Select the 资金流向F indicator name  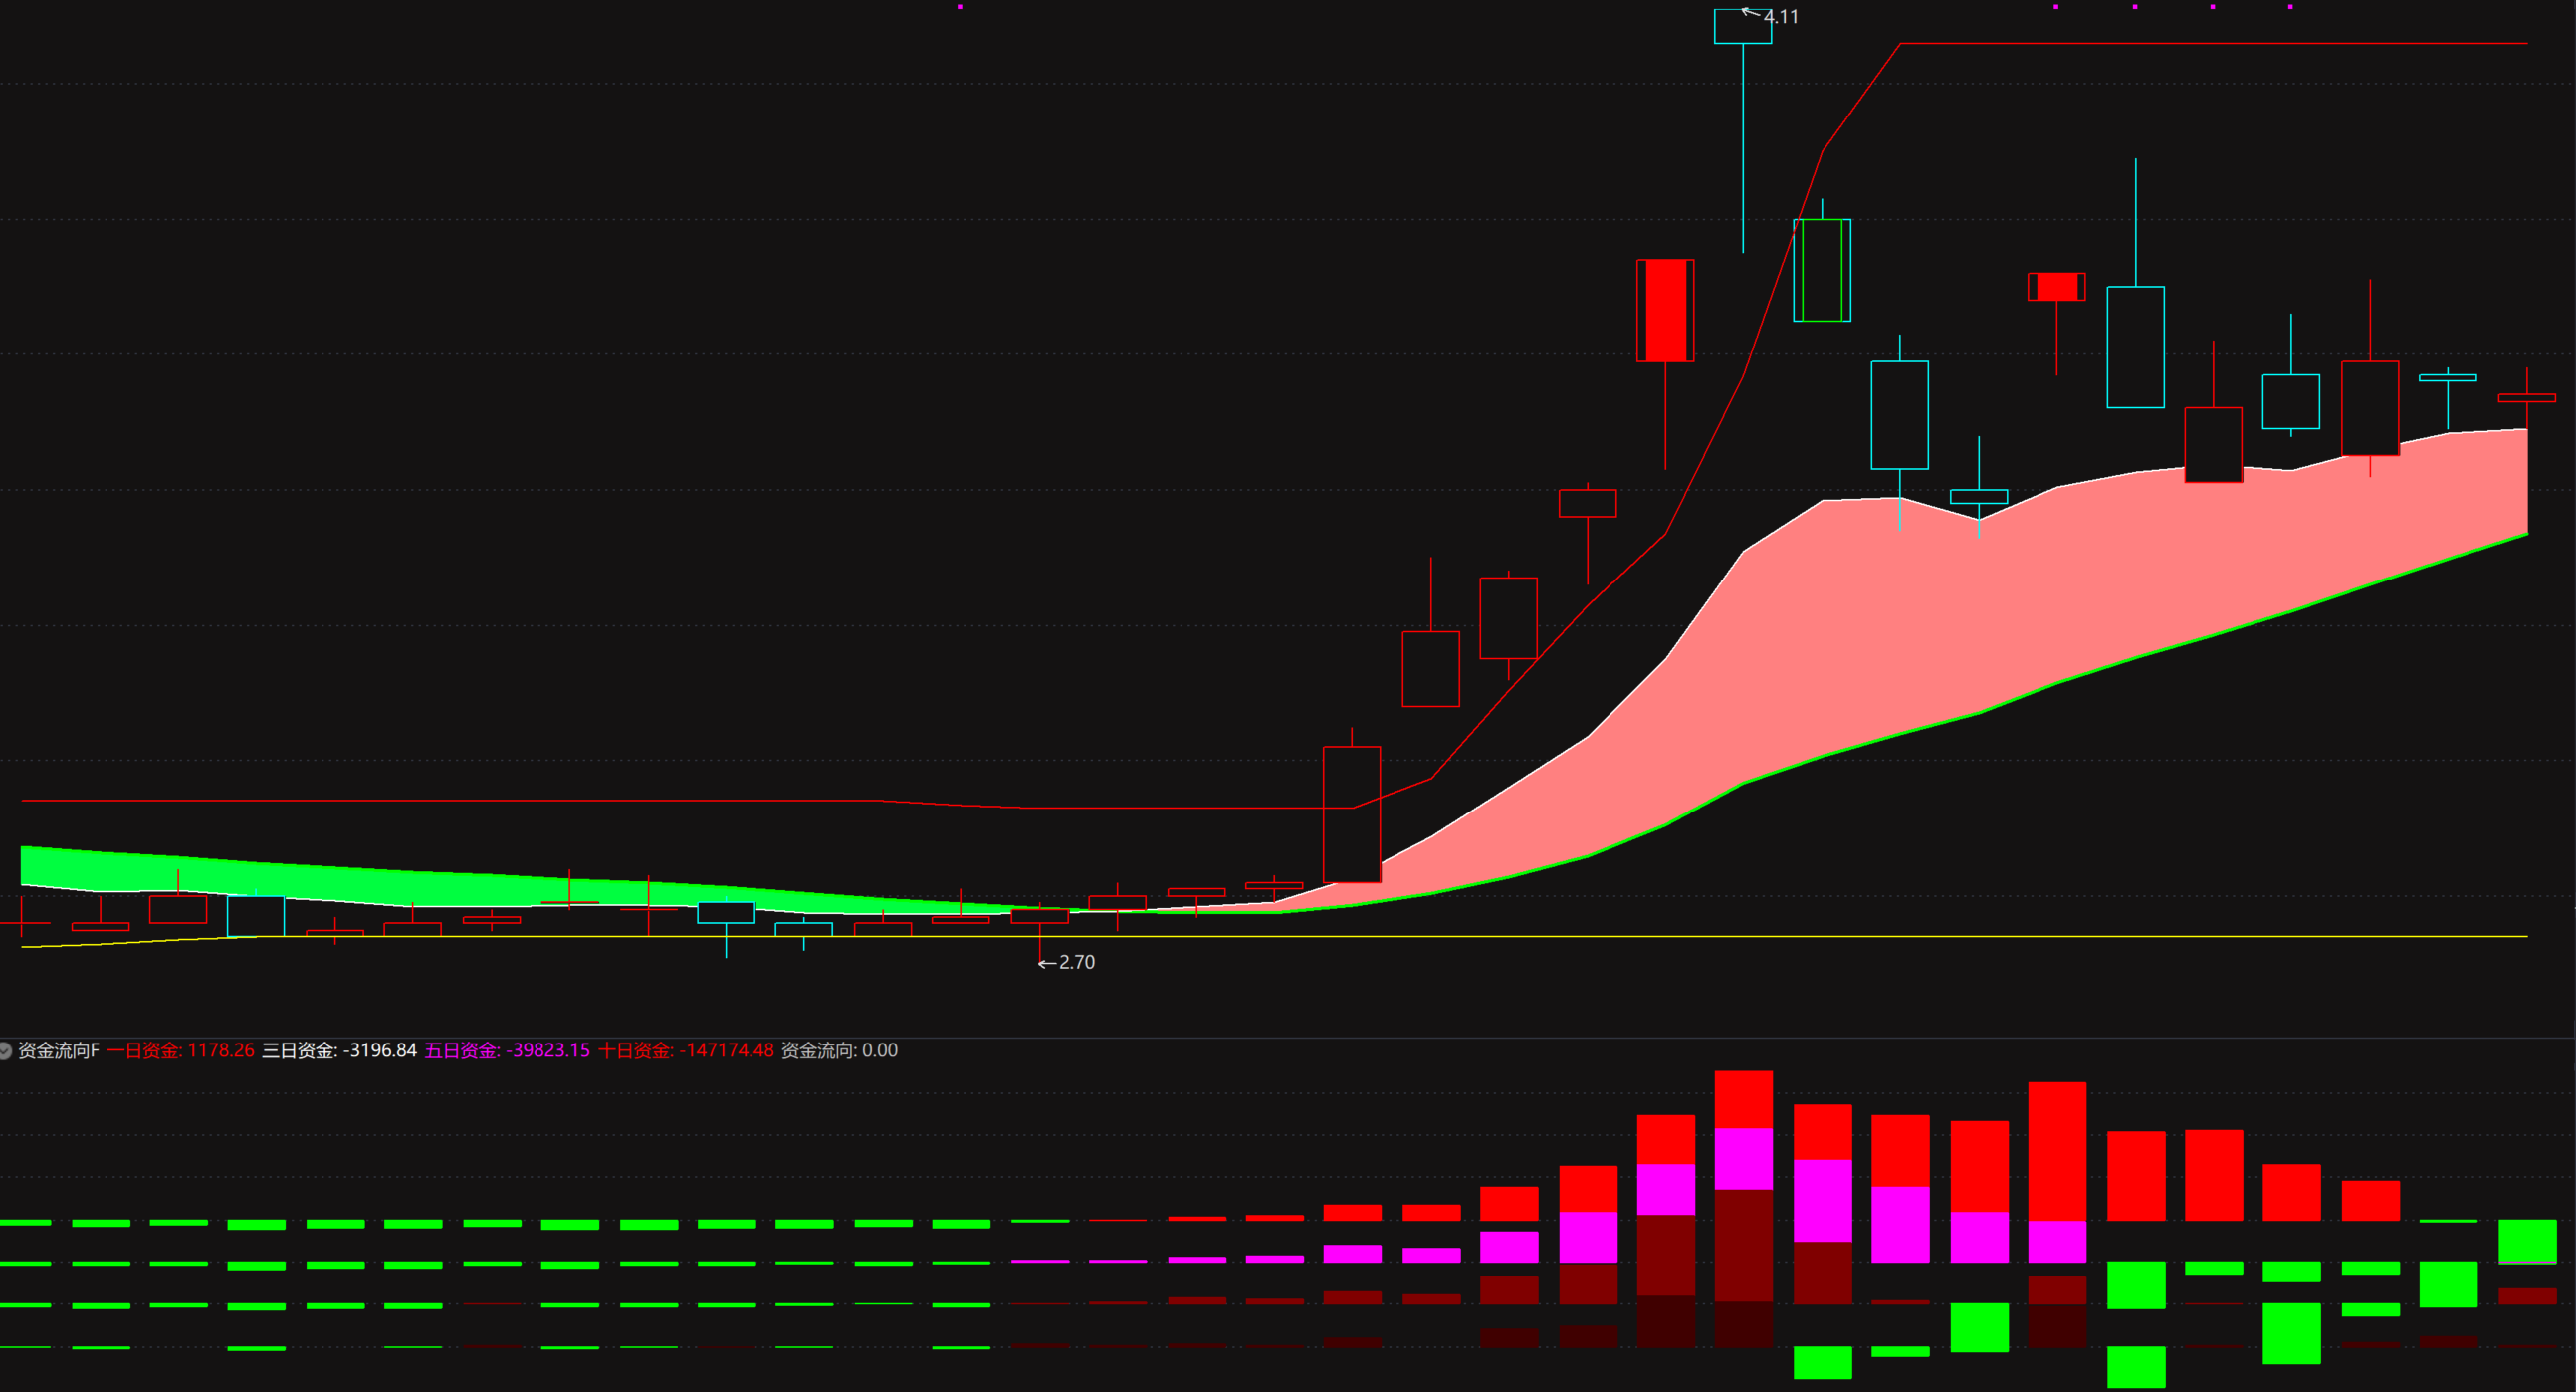click(x=59, y=1051)
